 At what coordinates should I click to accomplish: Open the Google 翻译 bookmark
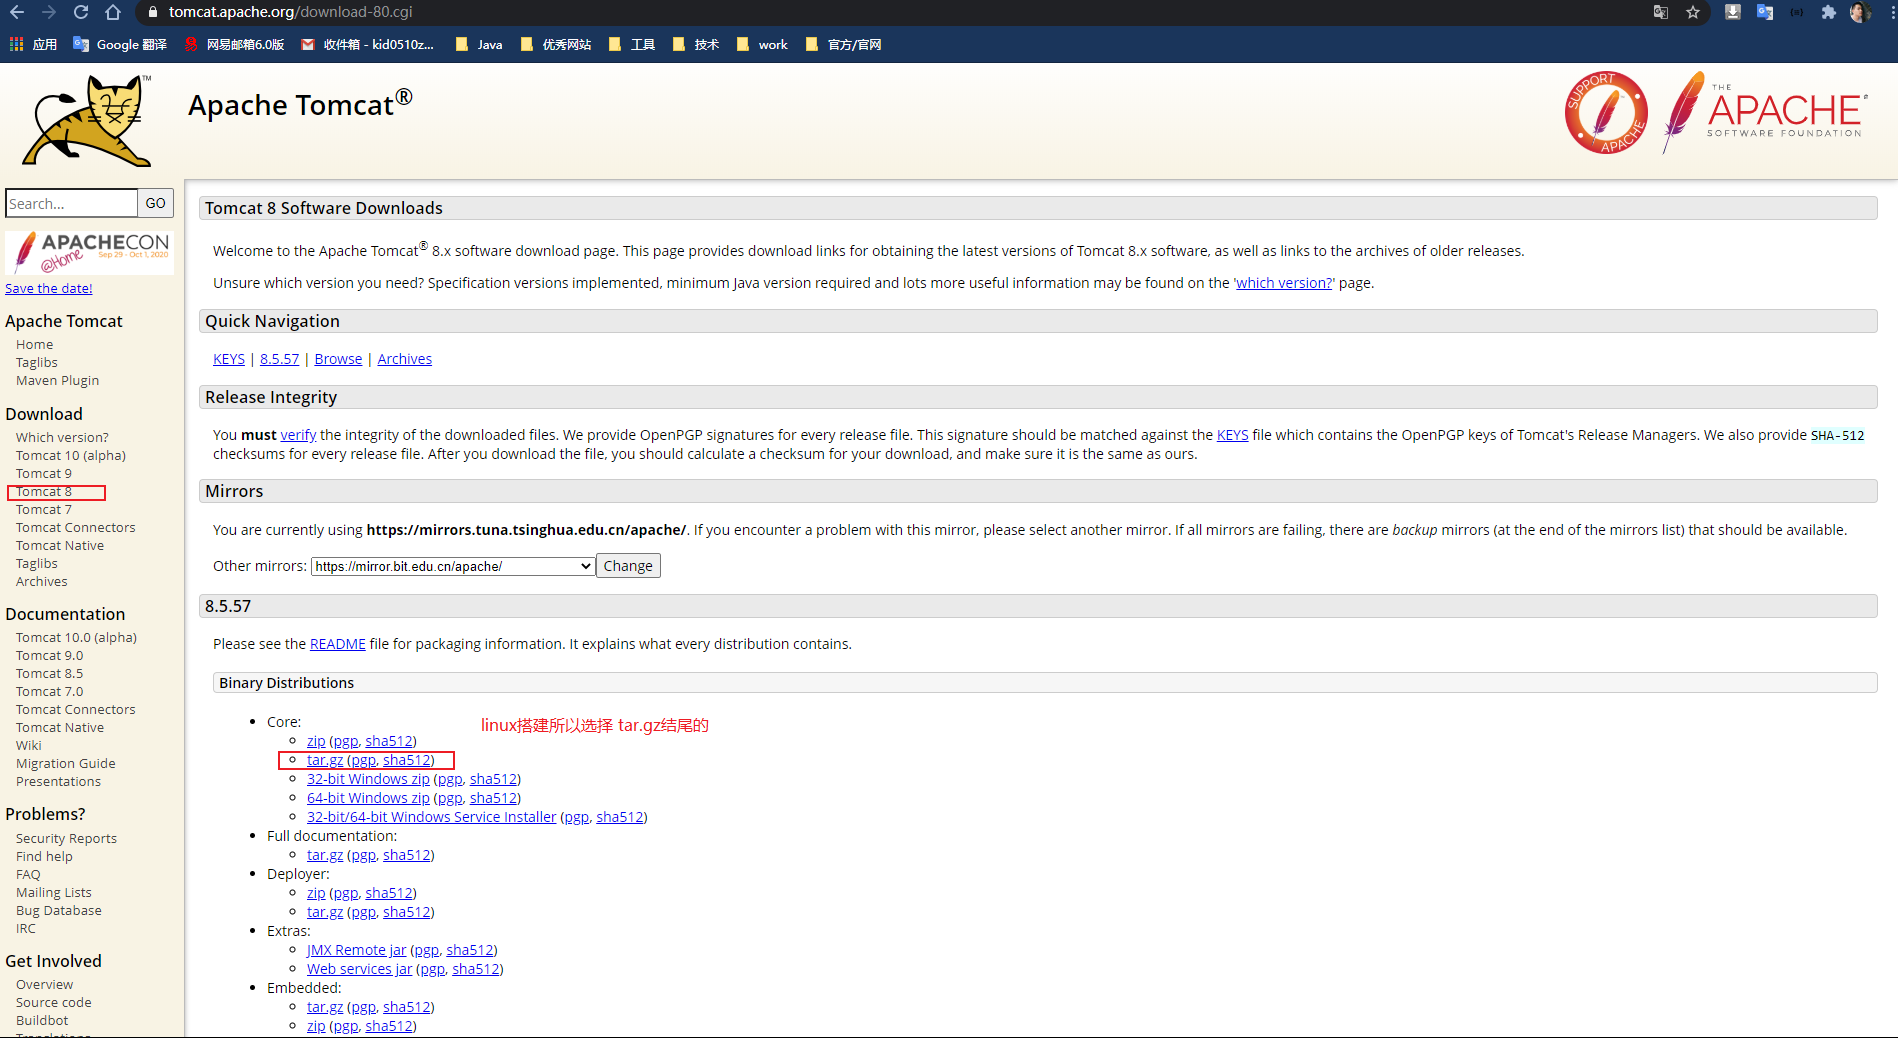click(120, 44)
